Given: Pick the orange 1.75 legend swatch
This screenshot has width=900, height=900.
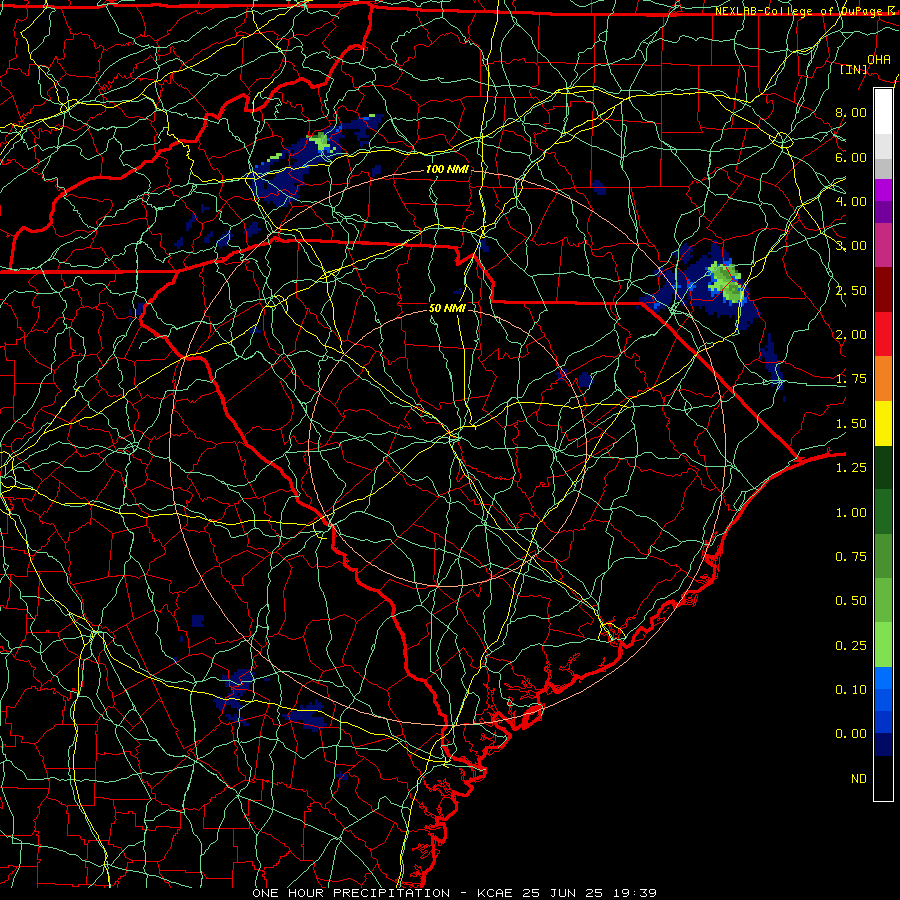Looking at the screenshot, I should pos(883,378).
